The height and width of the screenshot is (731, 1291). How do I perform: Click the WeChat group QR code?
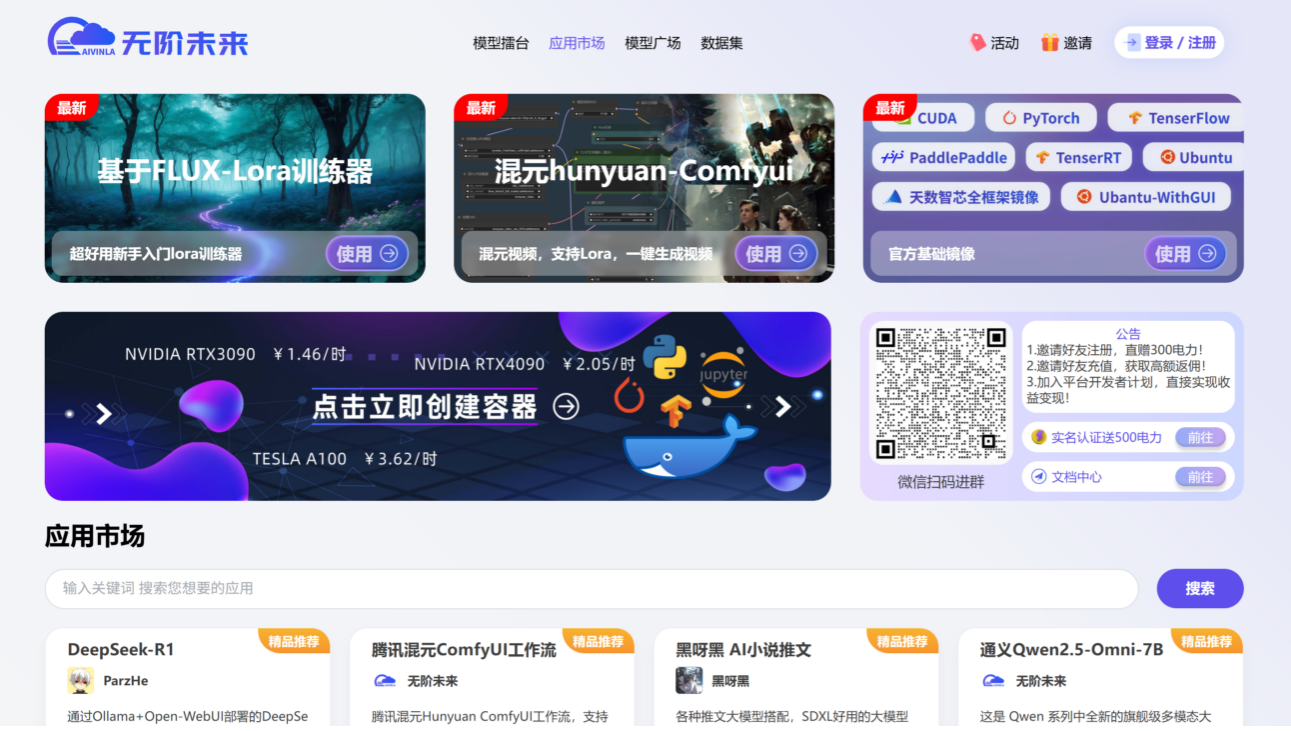[x=941, y=393]
